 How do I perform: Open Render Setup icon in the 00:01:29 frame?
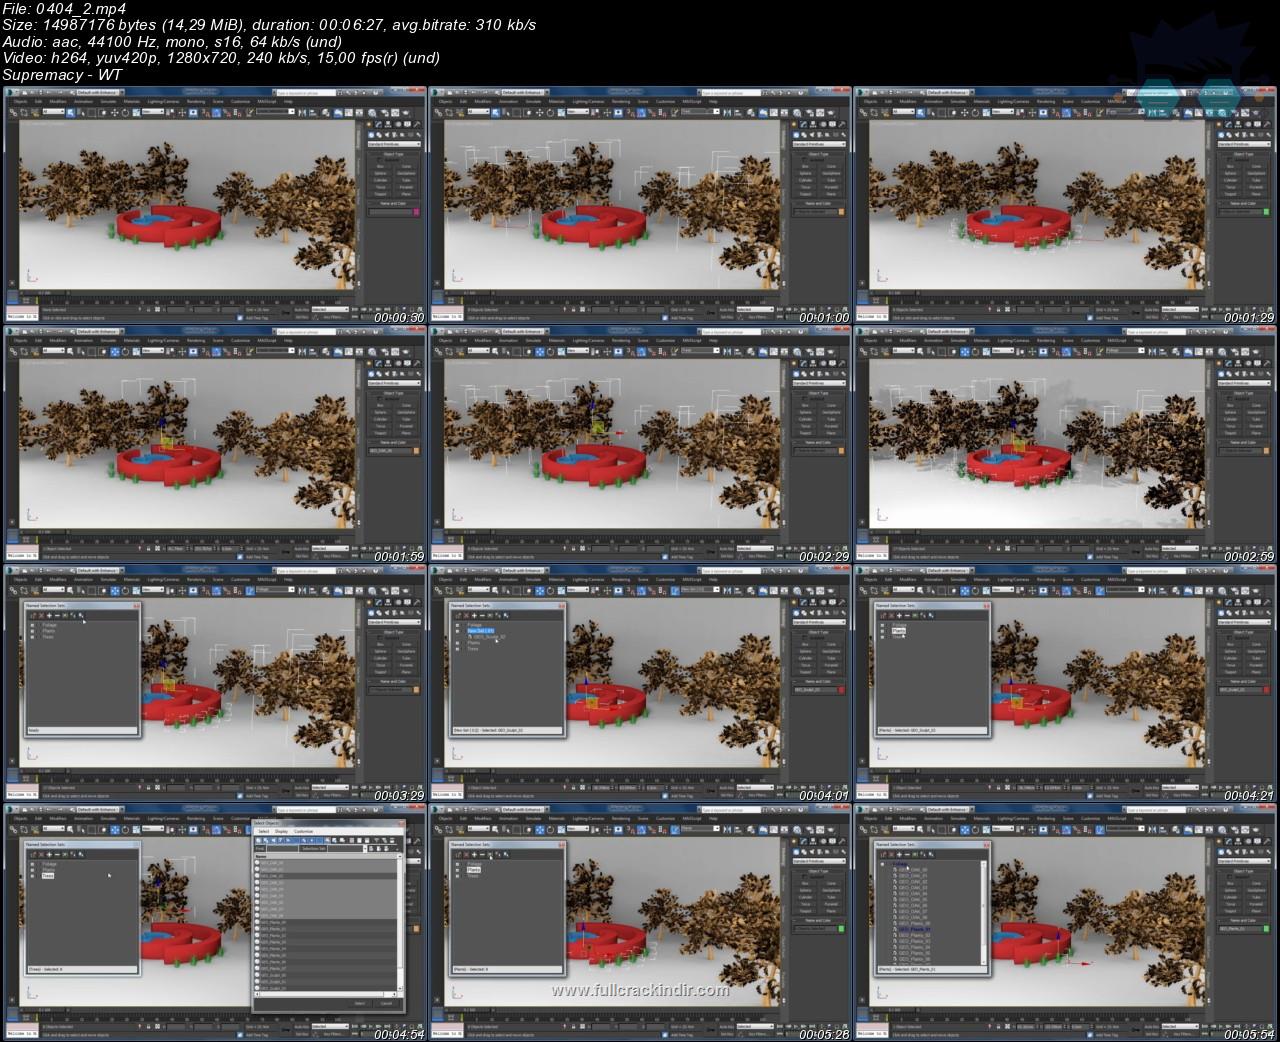(x=1234, y=112)
